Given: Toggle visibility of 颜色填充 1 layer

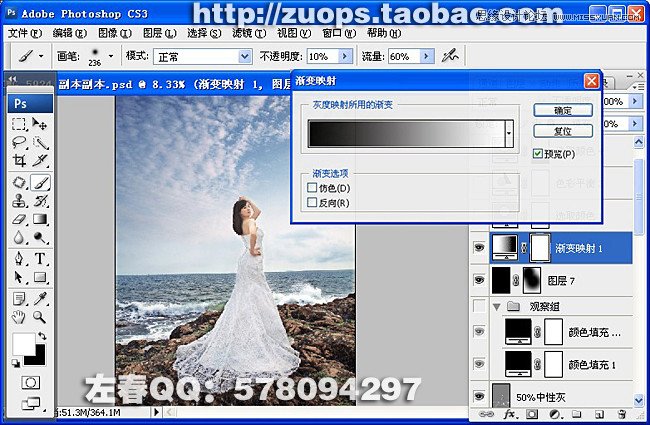Looking at the screenshot, I should [x=479, y=364].
